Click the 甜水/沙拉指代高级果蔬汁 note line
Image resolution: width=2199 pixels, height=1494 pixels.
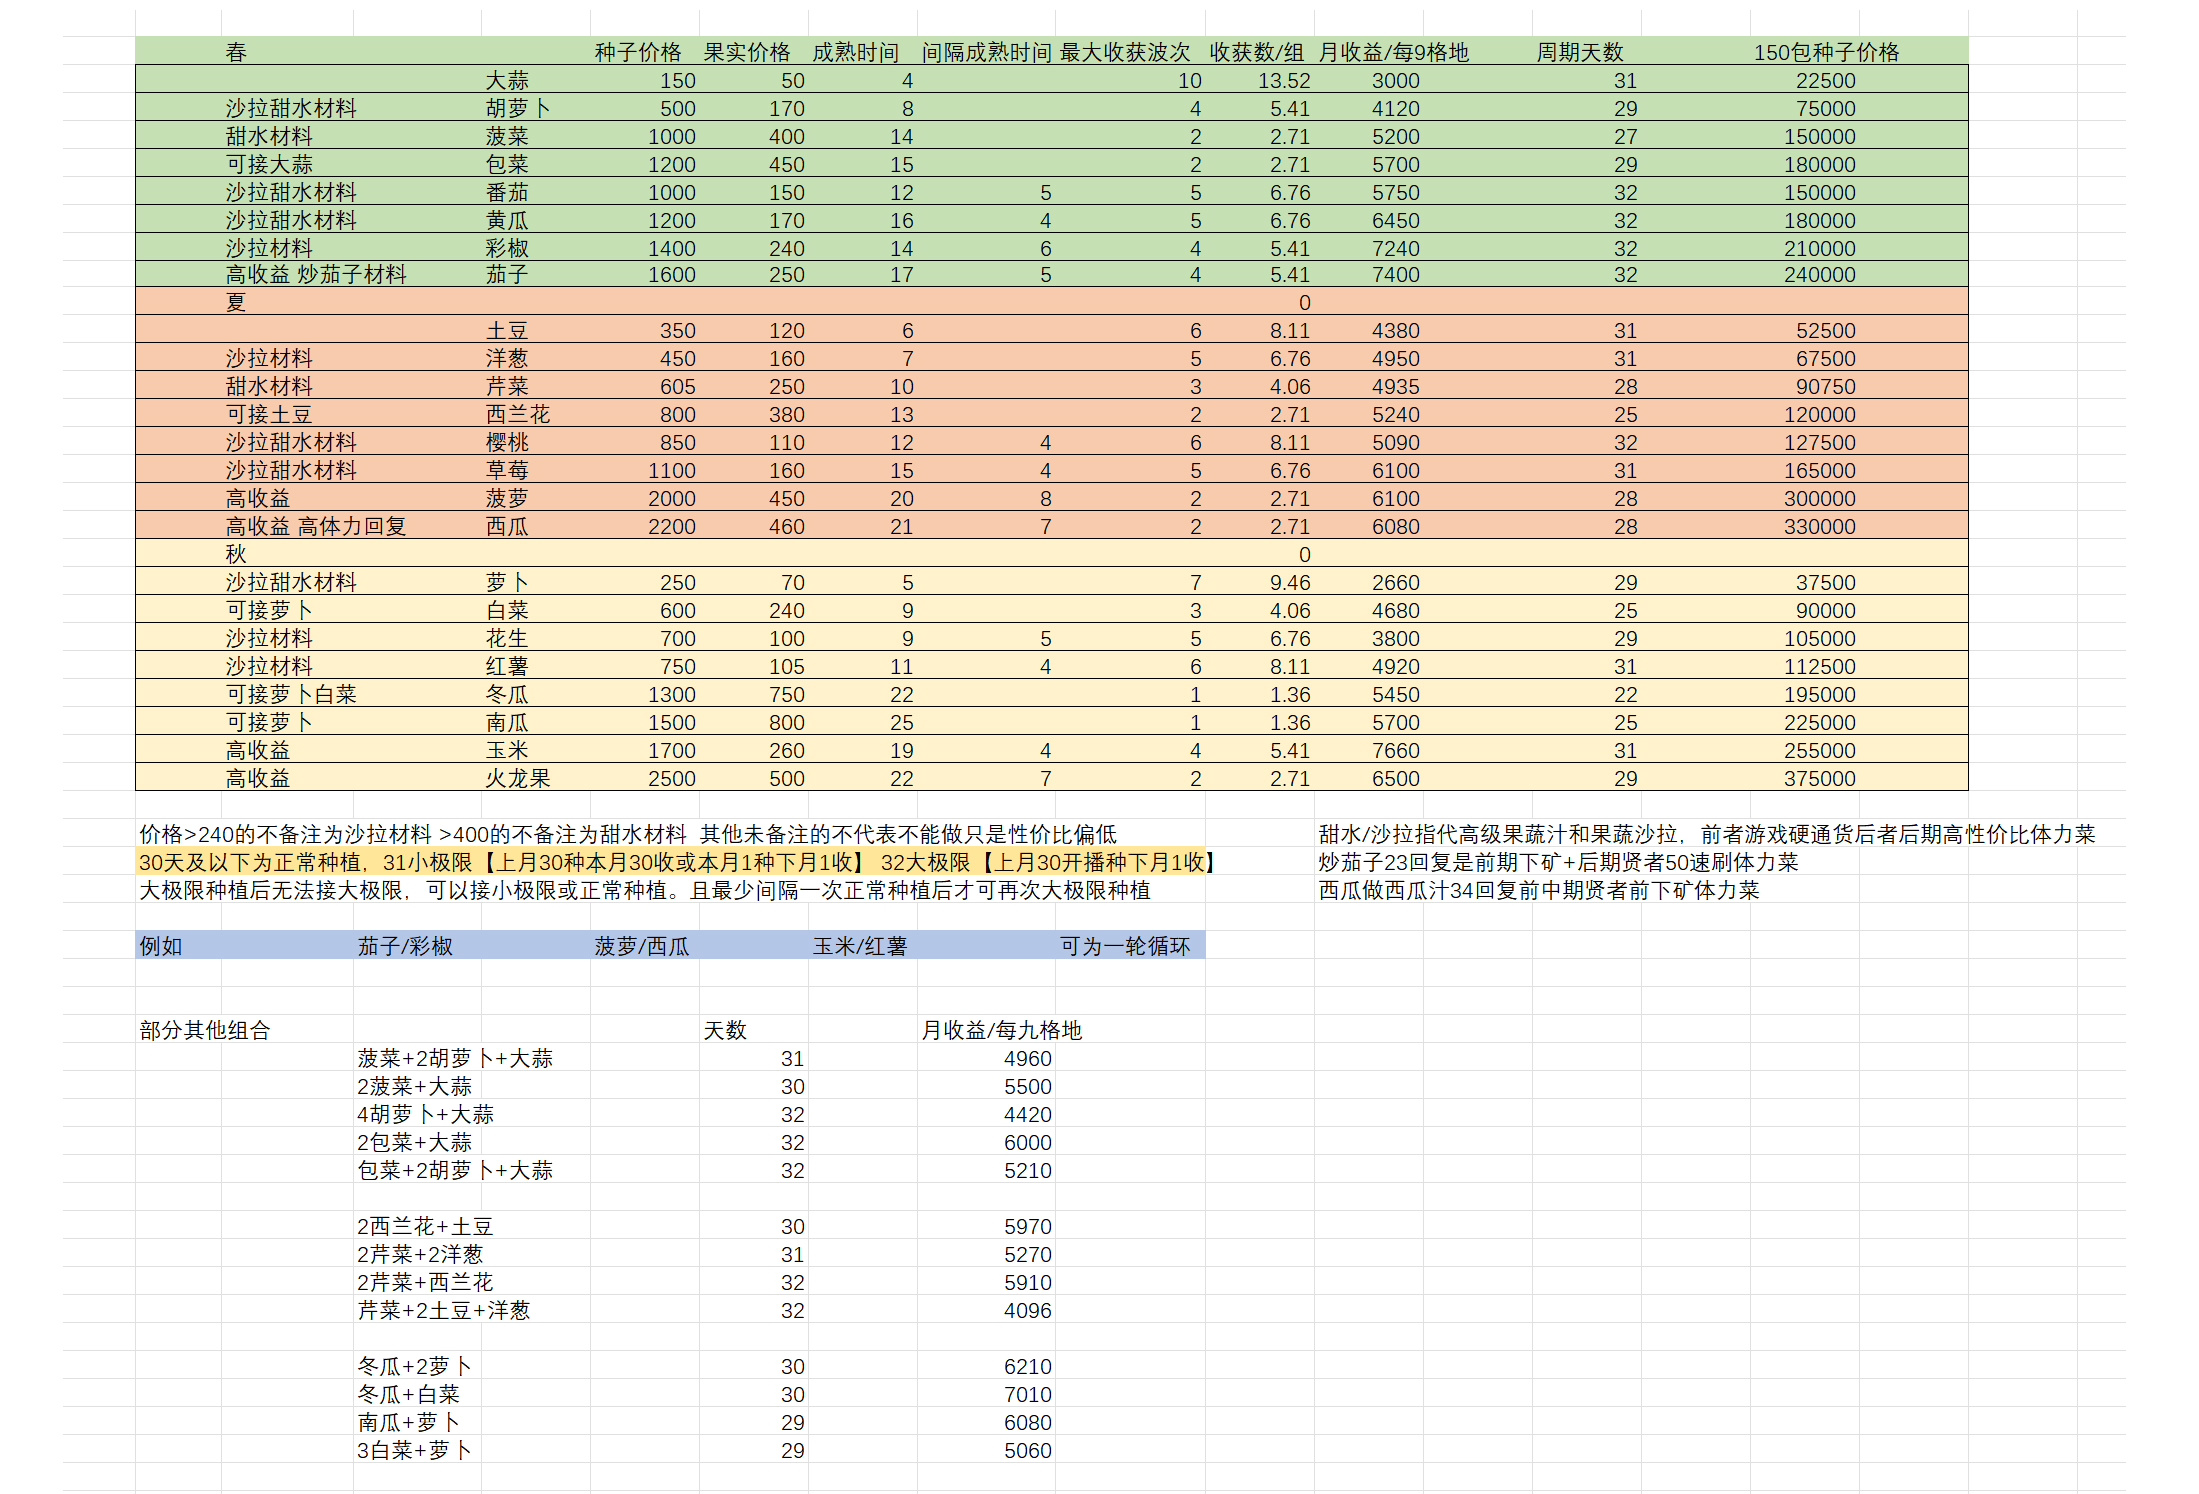tap(1707, 834)
